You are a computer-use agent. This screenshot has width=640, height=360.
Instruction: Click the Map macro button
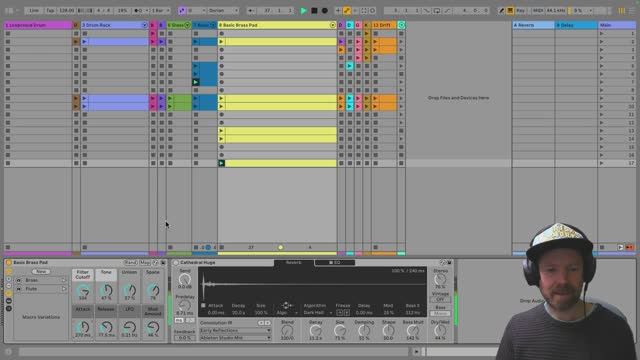click(144, 262)
